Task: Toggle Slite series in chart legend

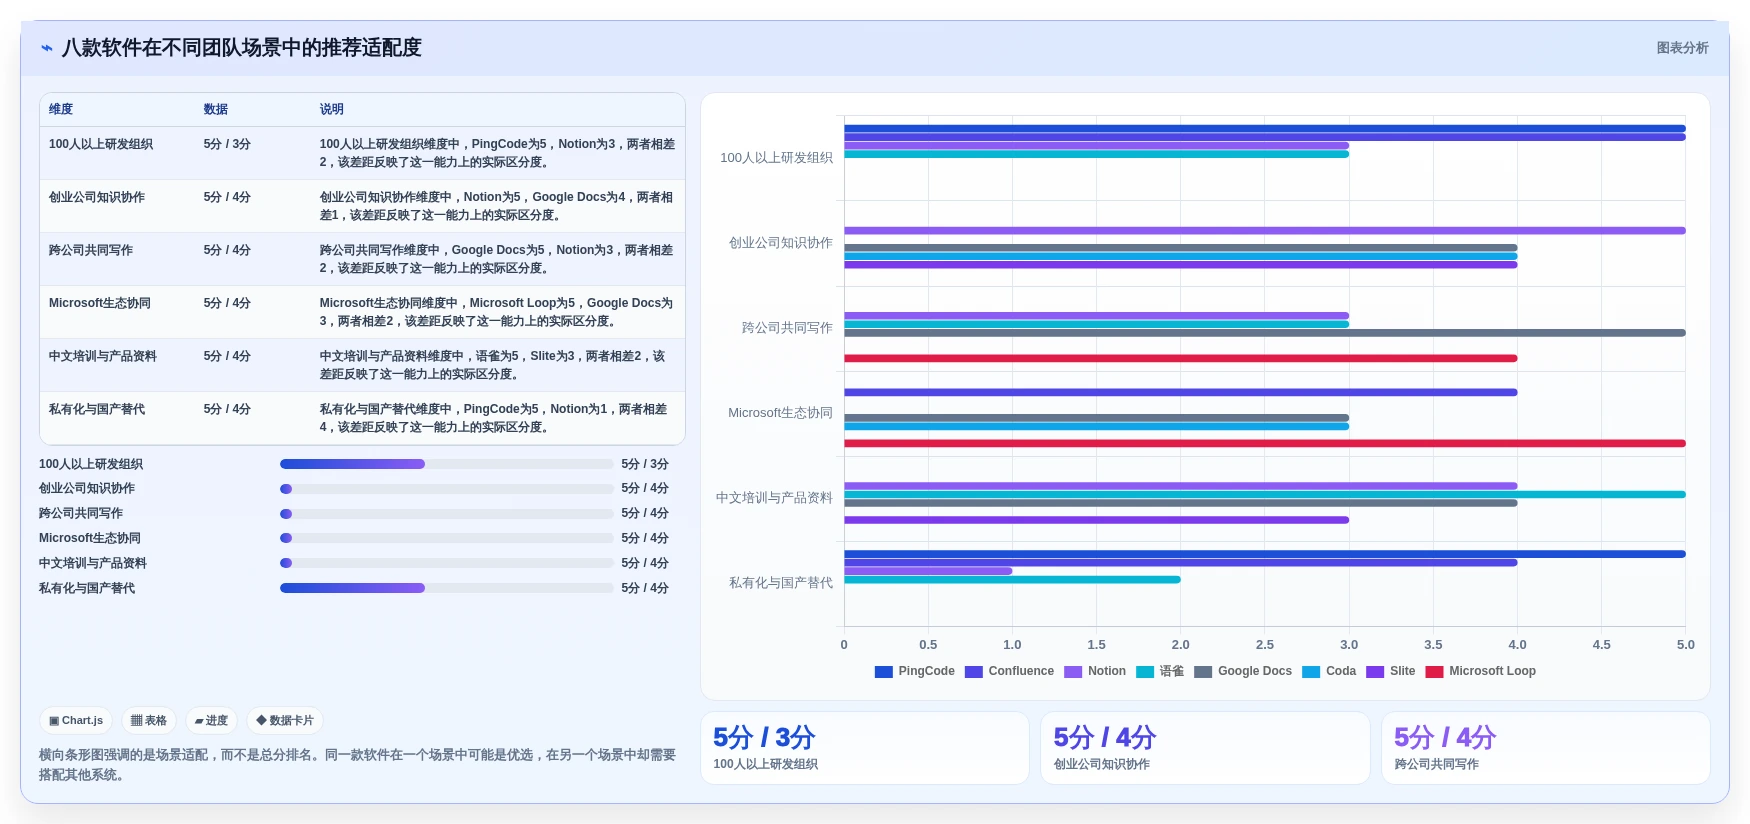Action: [1391, 672]
